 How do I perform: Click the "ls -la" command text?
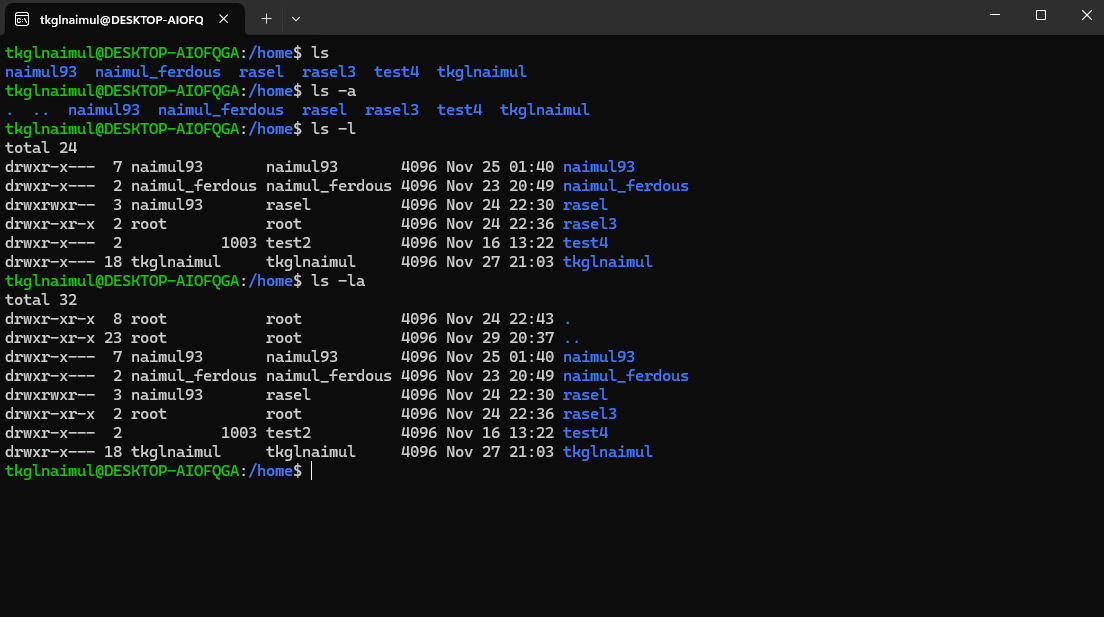coord(338,281)
